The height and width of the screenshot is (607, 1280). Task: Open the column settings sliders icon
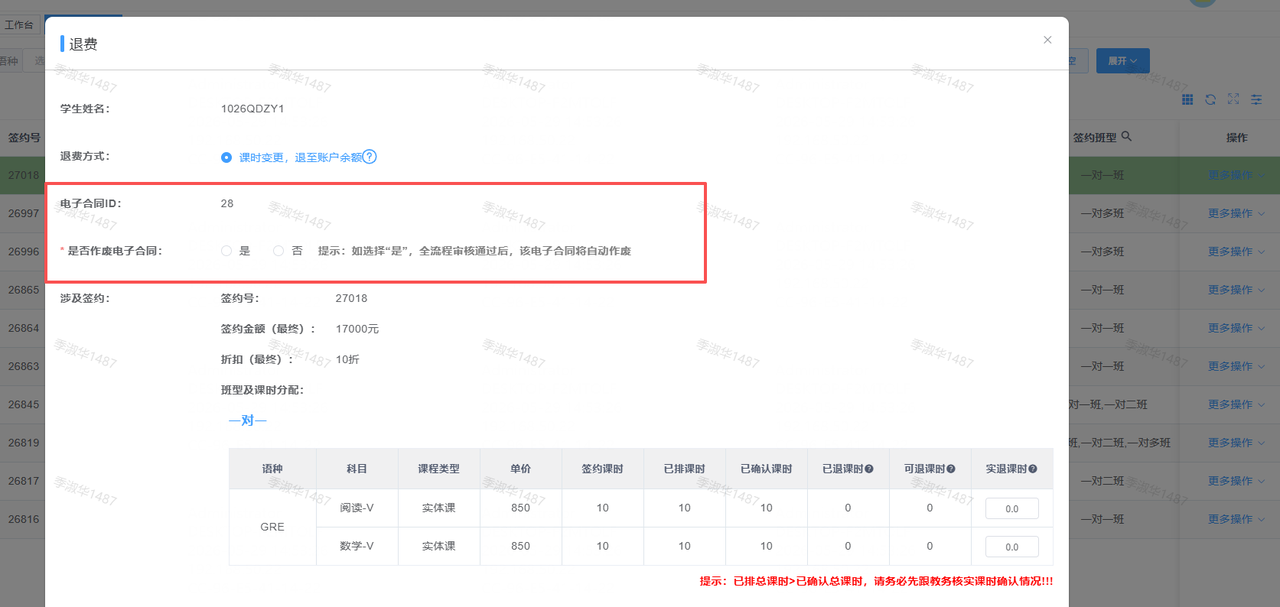pos(1256,99)
